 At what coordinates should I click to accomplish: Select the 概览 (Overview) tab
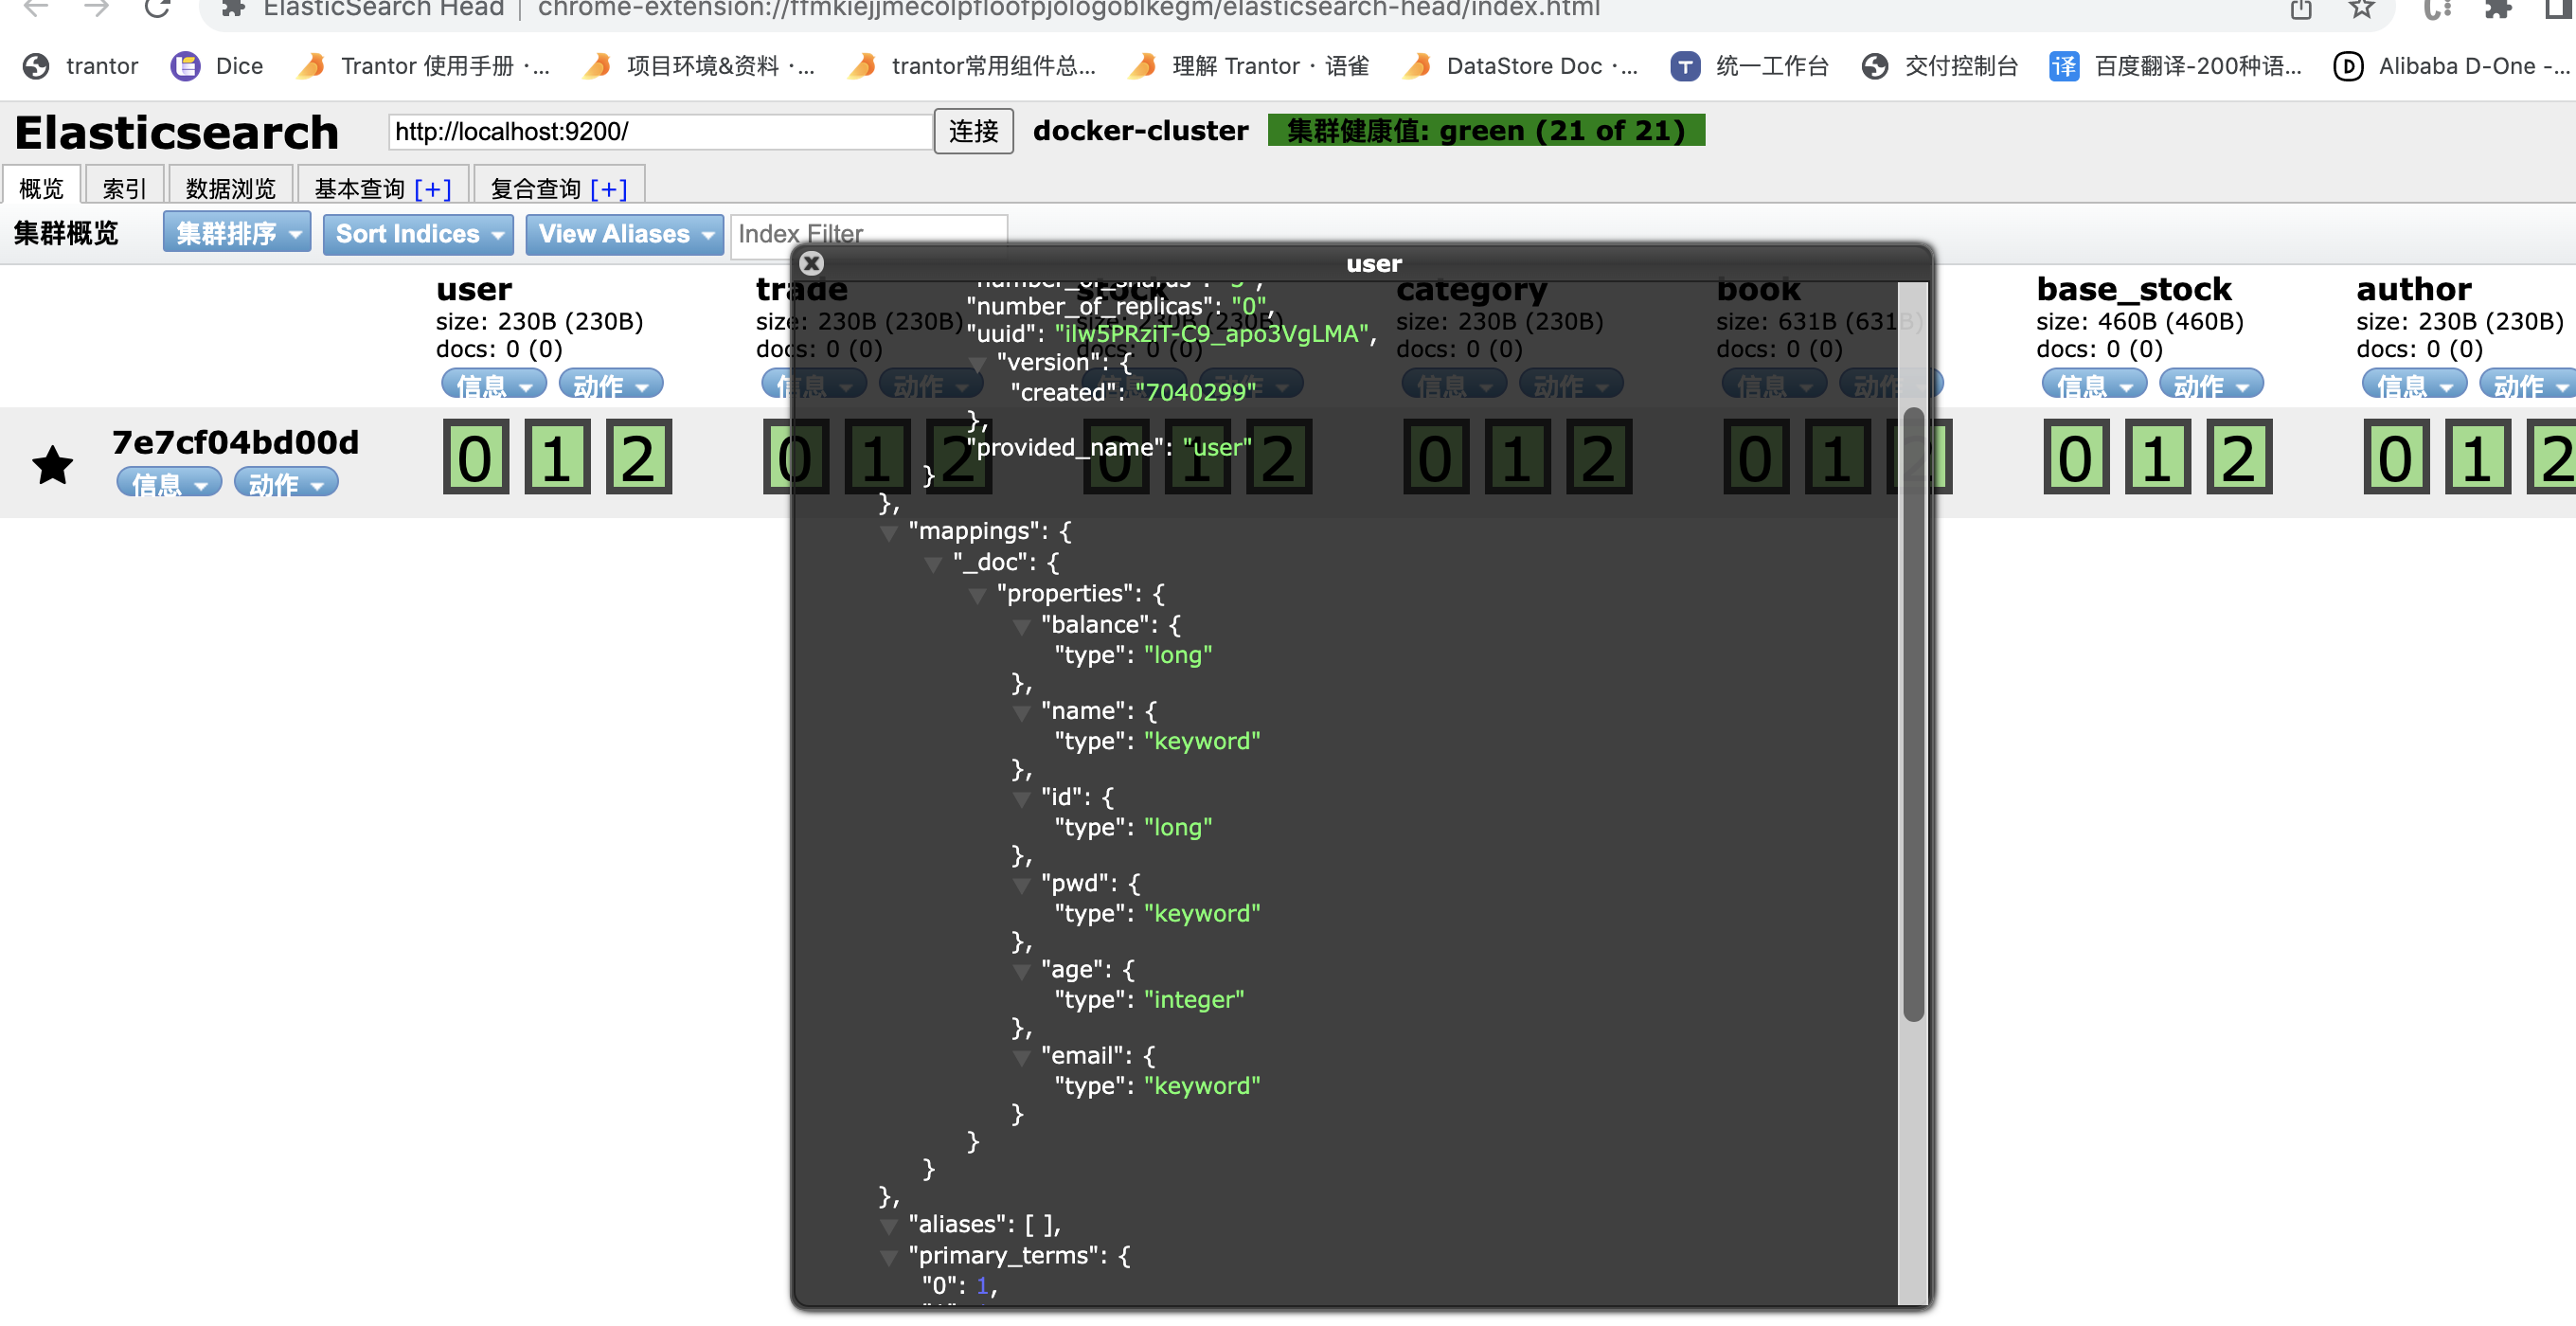[43, 188]
